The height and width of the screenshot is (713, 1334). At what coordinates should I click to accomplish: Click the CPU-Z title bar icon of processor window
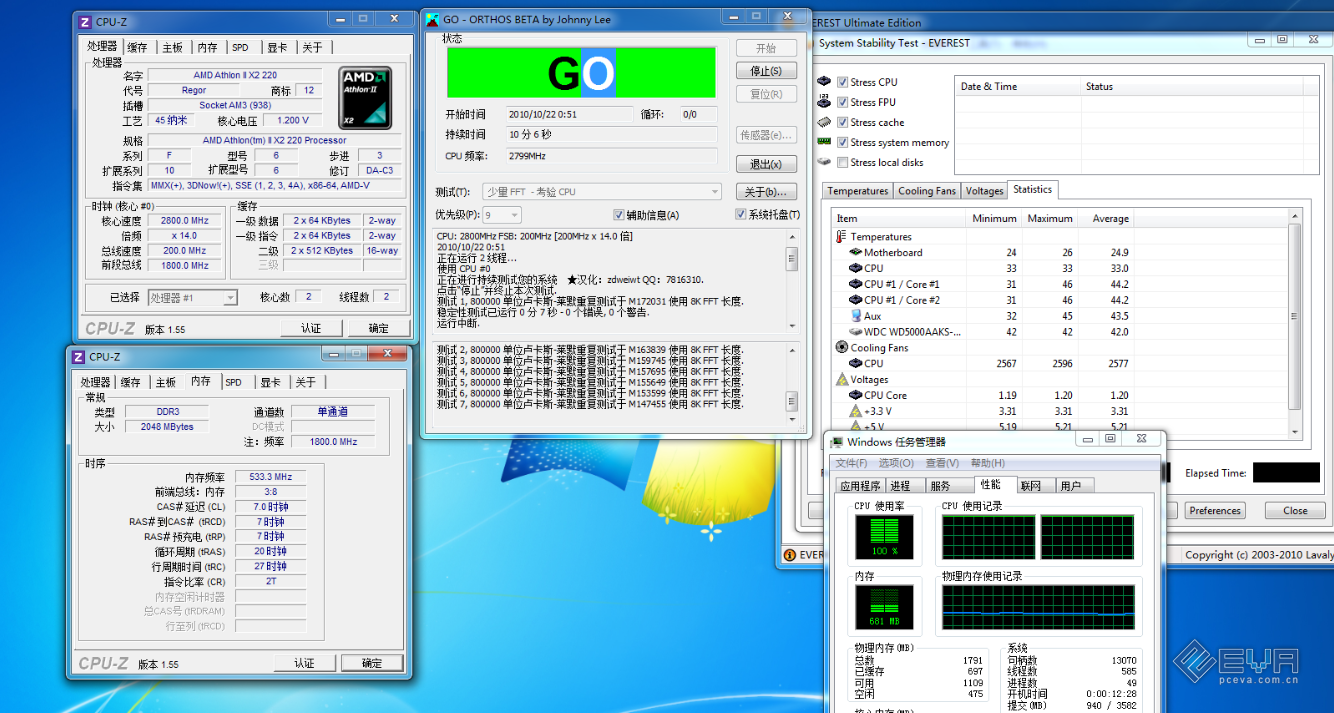pos(85,21)
